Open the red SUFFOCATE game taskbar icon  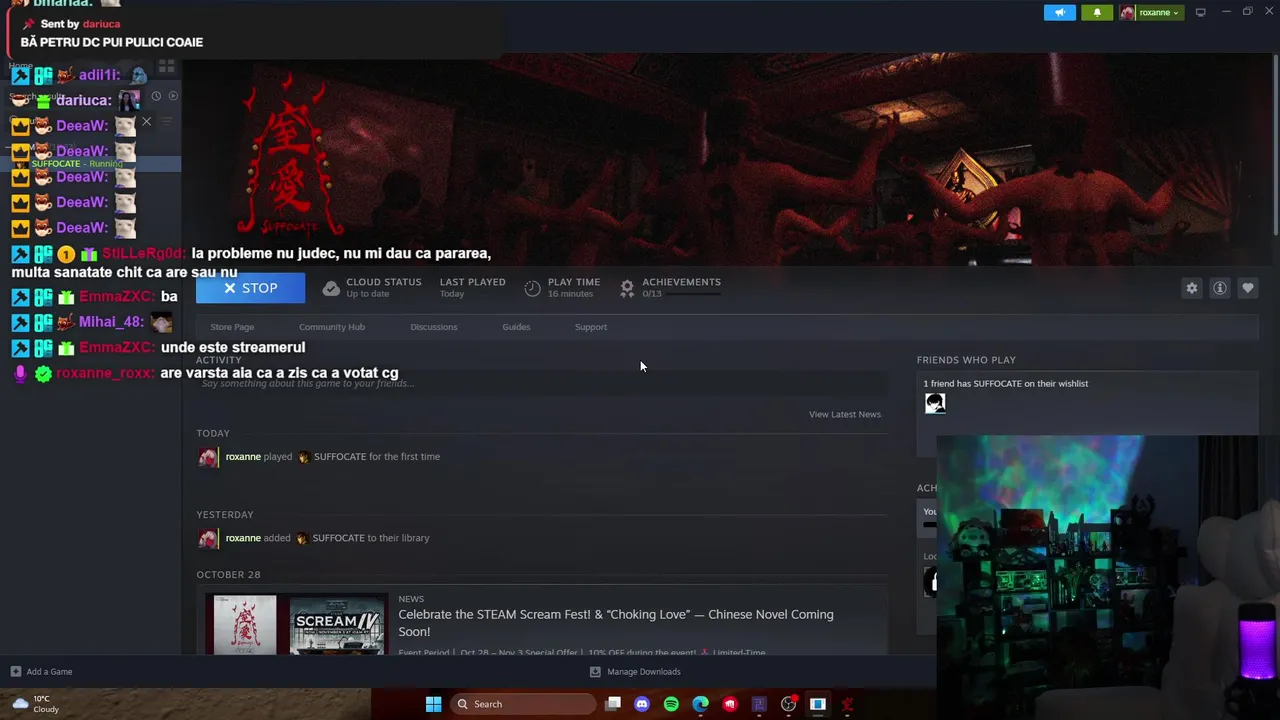click(x=847, y=704)
